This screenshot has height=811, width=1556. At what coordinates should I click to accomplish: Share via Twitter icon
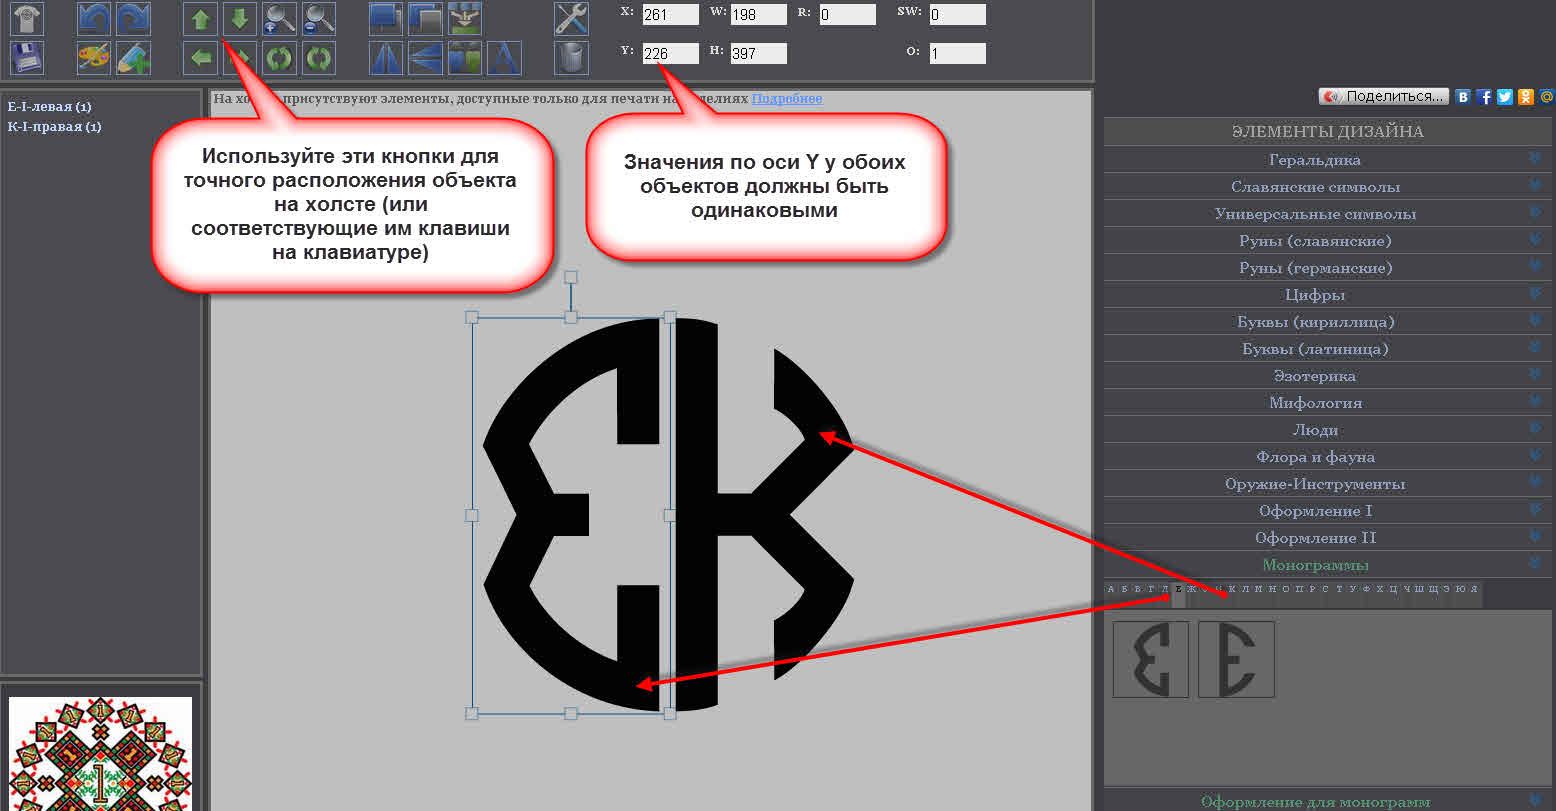click(1505, 97)
